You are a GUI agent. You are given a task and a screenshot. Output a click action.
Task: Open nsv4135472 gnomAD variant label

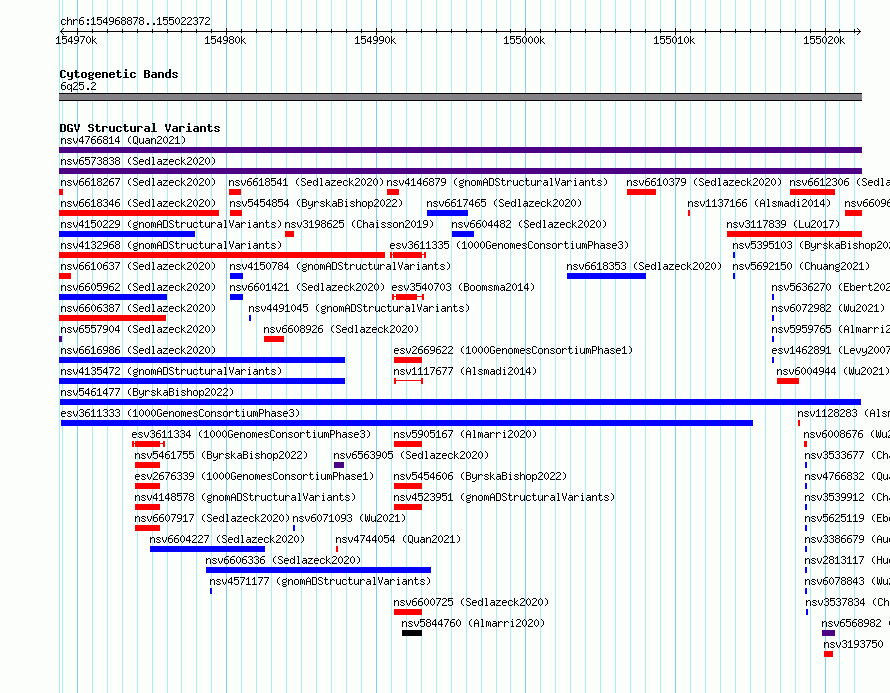171,371
